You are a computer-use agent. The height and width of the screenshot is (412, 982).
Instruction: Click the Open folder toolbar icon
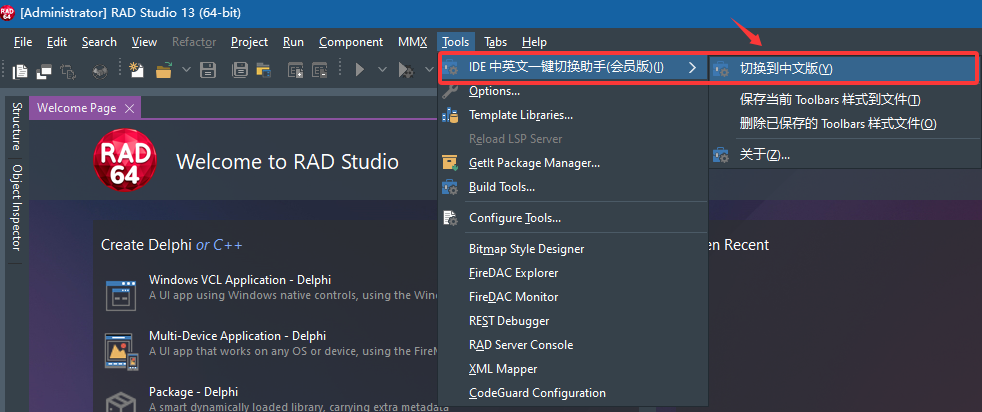162,70
